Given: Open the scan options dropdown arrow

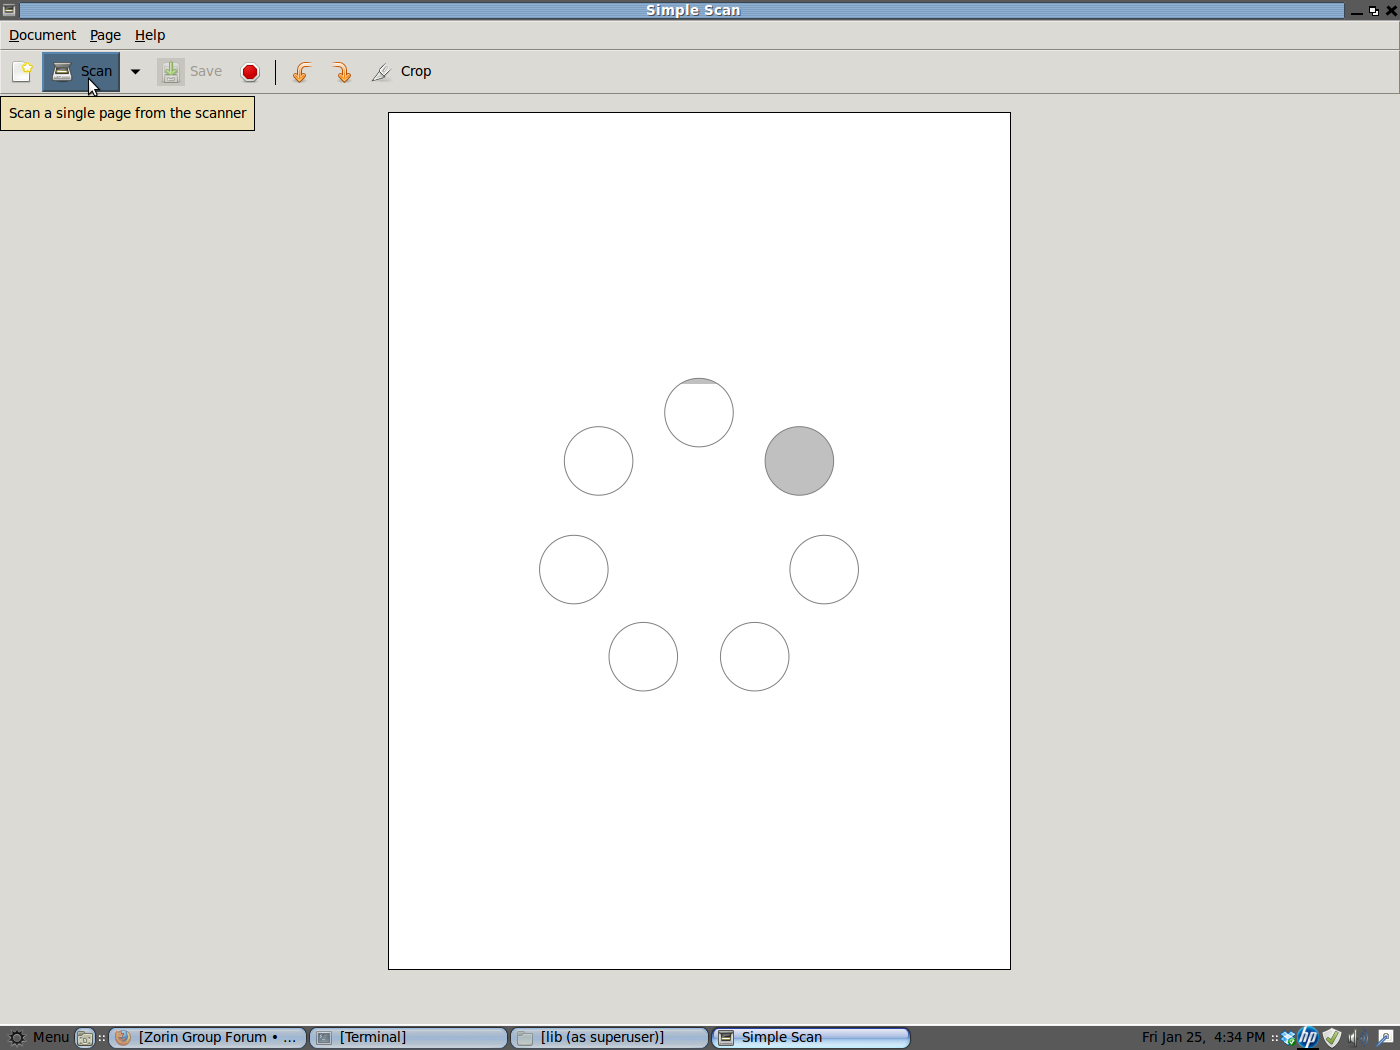Looking at the screenshot, I should 135,72.
